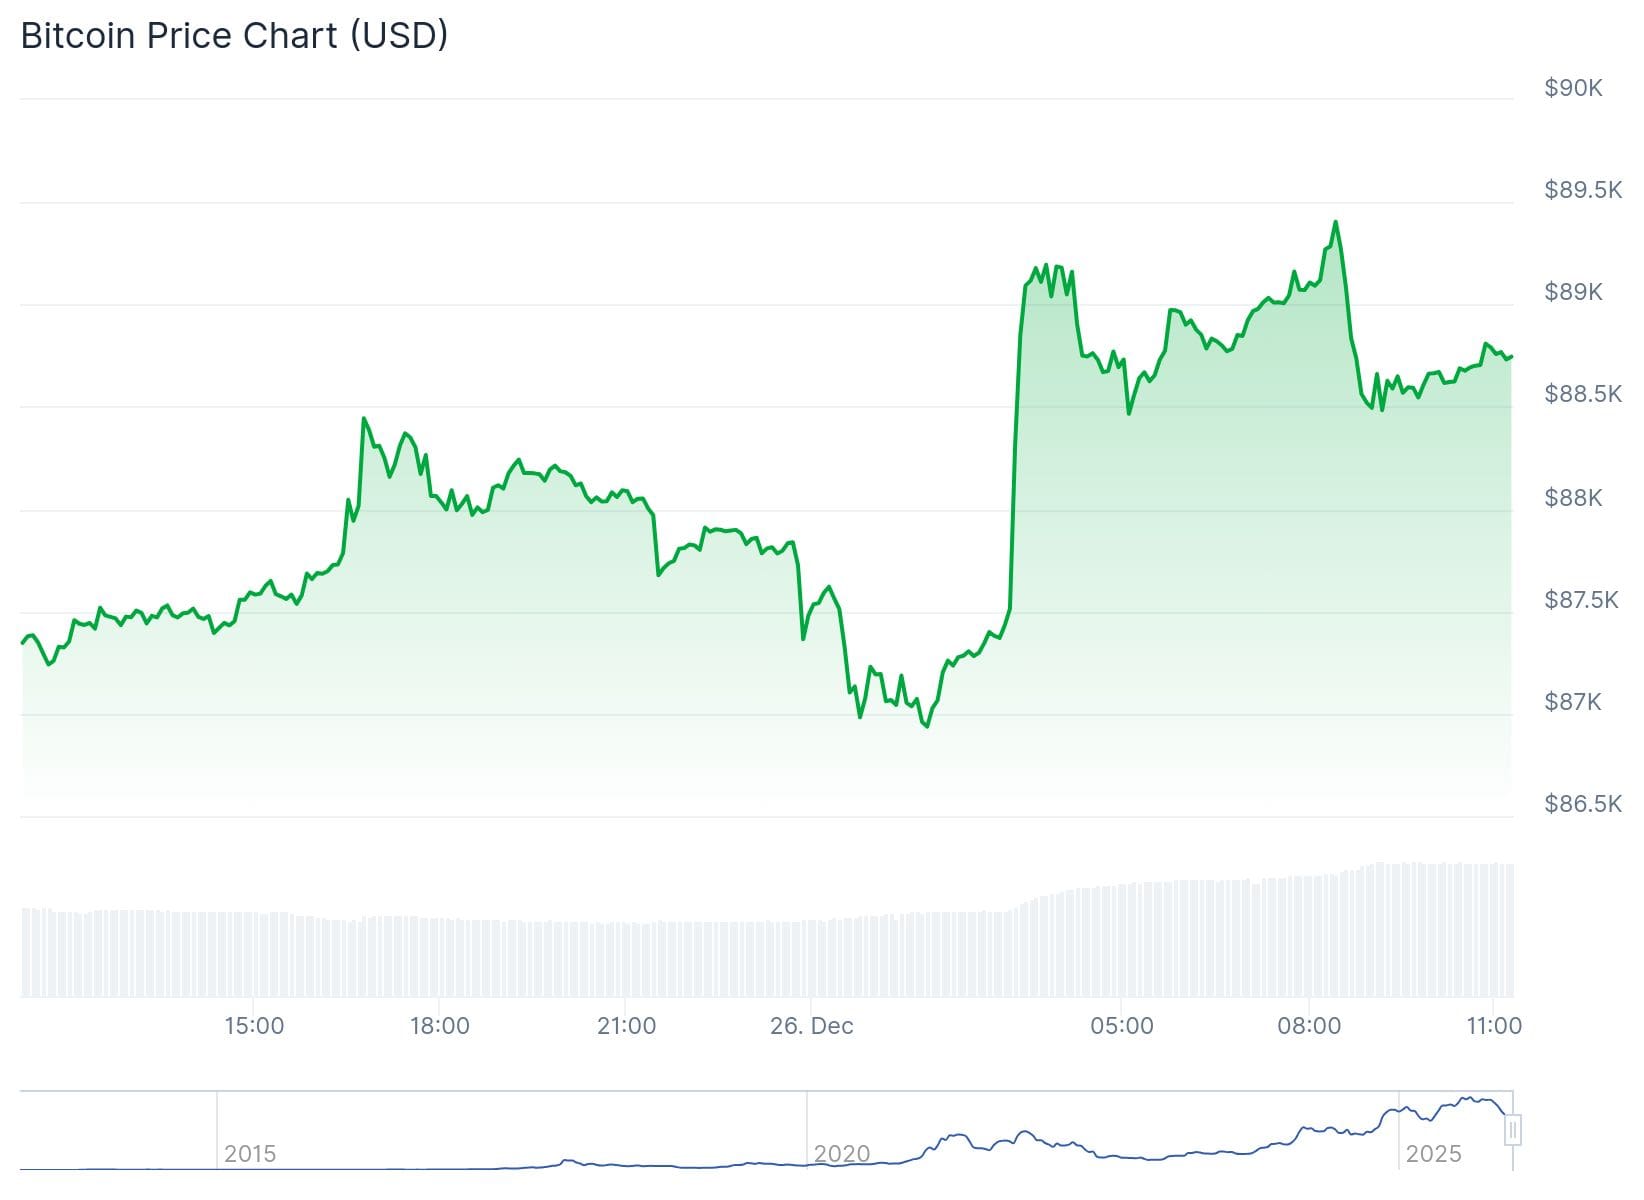This screenshot has width=1644, height=1200.
Task: Click the 21:00 time axis label
Action: [626, 1026]
